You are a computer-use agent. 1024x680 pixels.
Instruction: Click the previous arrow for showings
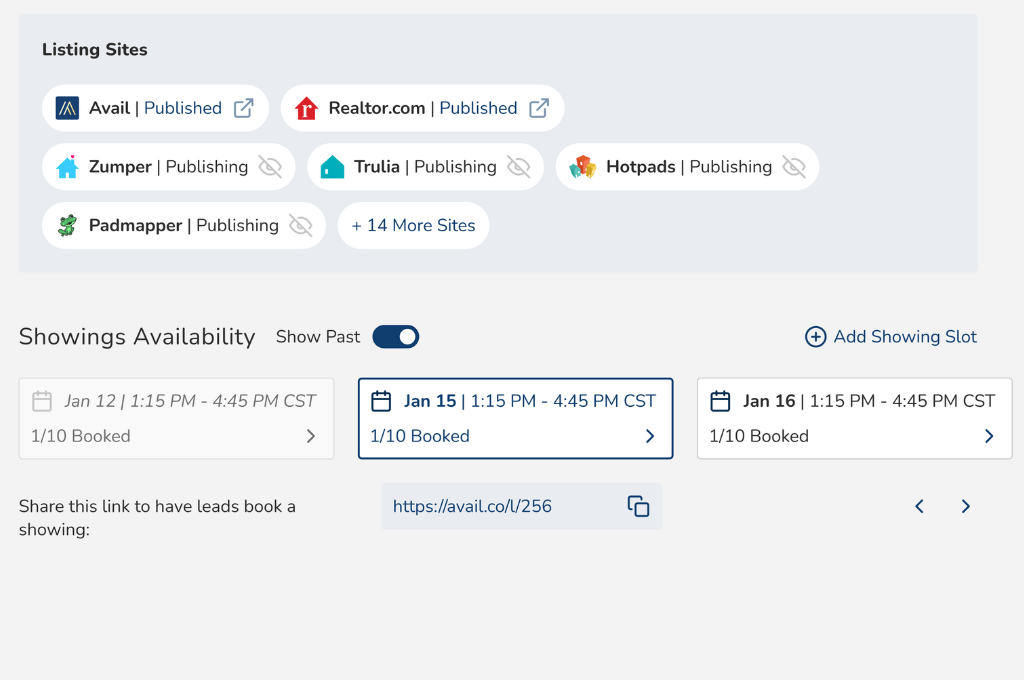919,506
